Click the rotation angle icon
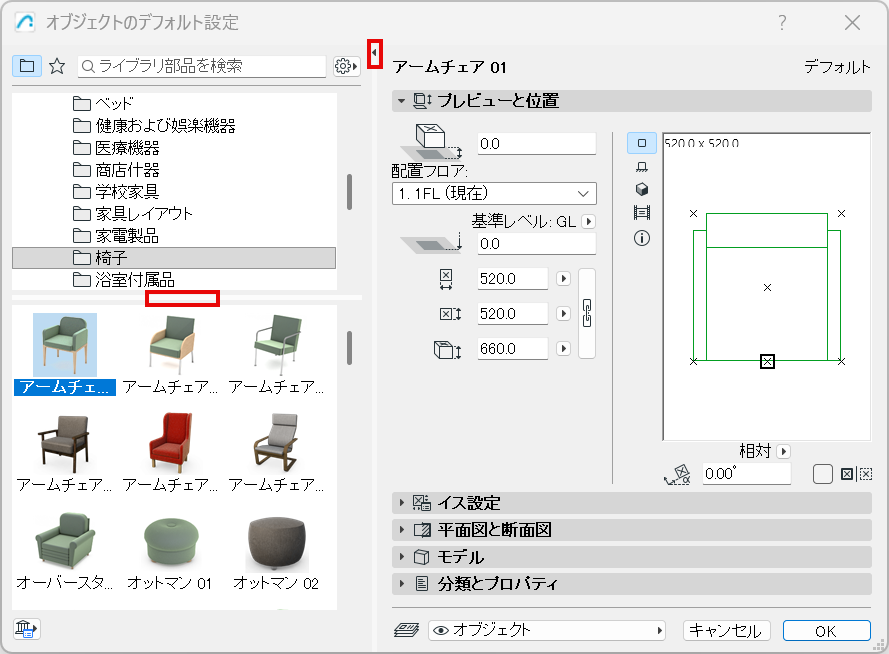Image resolution: width=889 pixels, height=654 pixels. click(678, 474)
